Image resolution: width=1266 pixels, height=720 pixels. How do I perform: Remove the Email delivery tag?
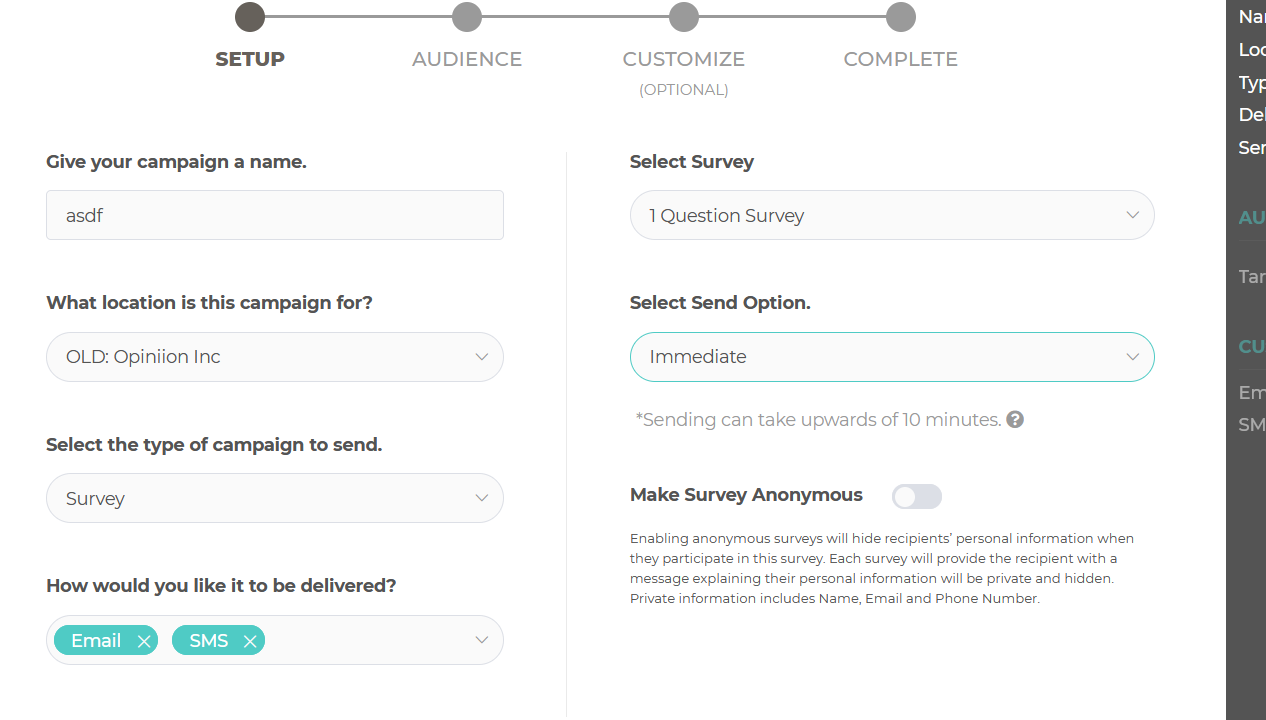144,642
